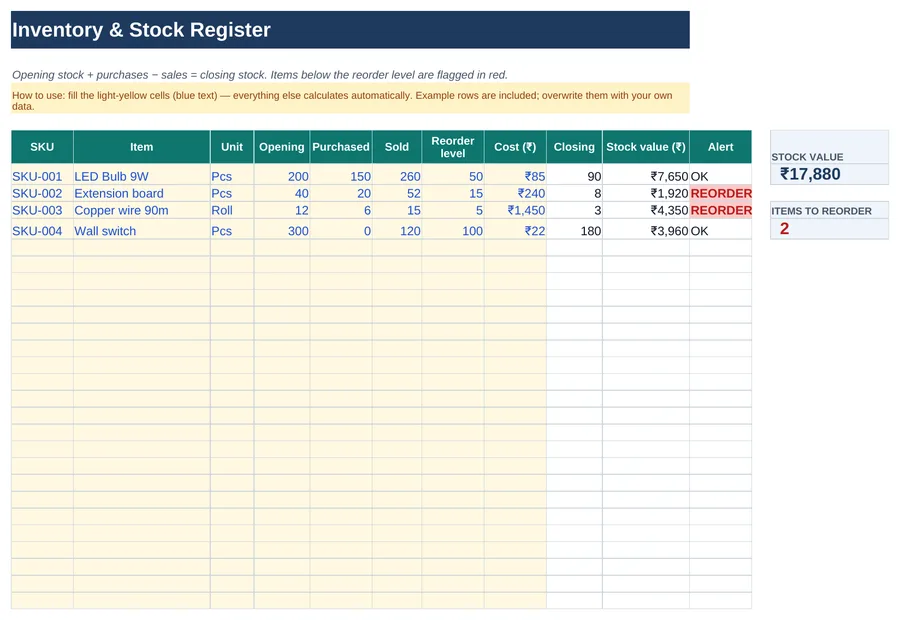Image resolution: width=900 pixels, height=620 pixels.
Task: Click cell SKU-004
Action: pyautogui.click(x=42, y=231)
